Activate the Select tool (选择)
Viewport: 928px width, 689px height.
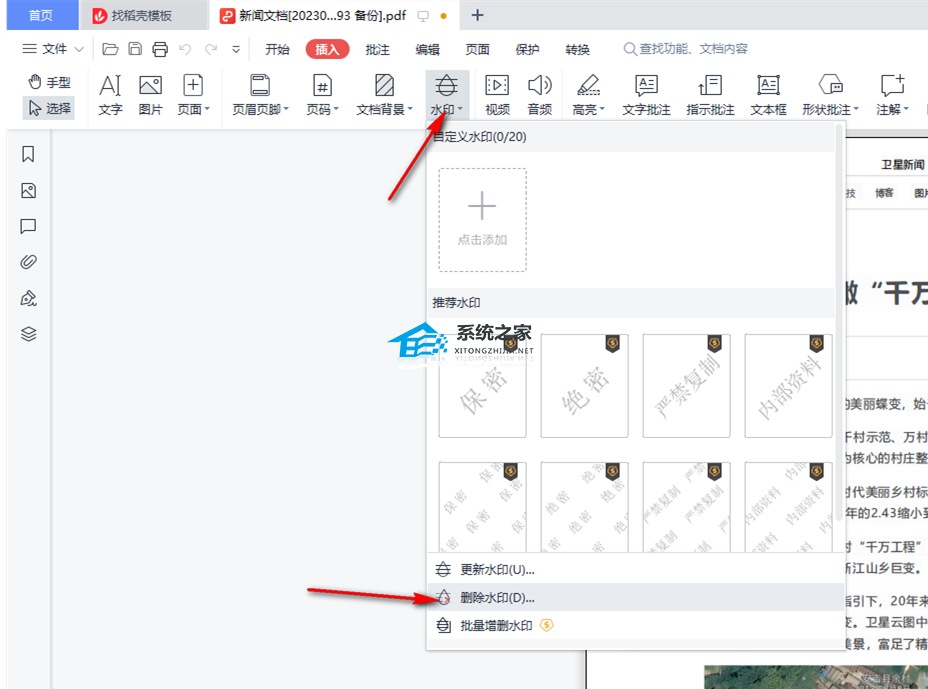coord(49,108)
